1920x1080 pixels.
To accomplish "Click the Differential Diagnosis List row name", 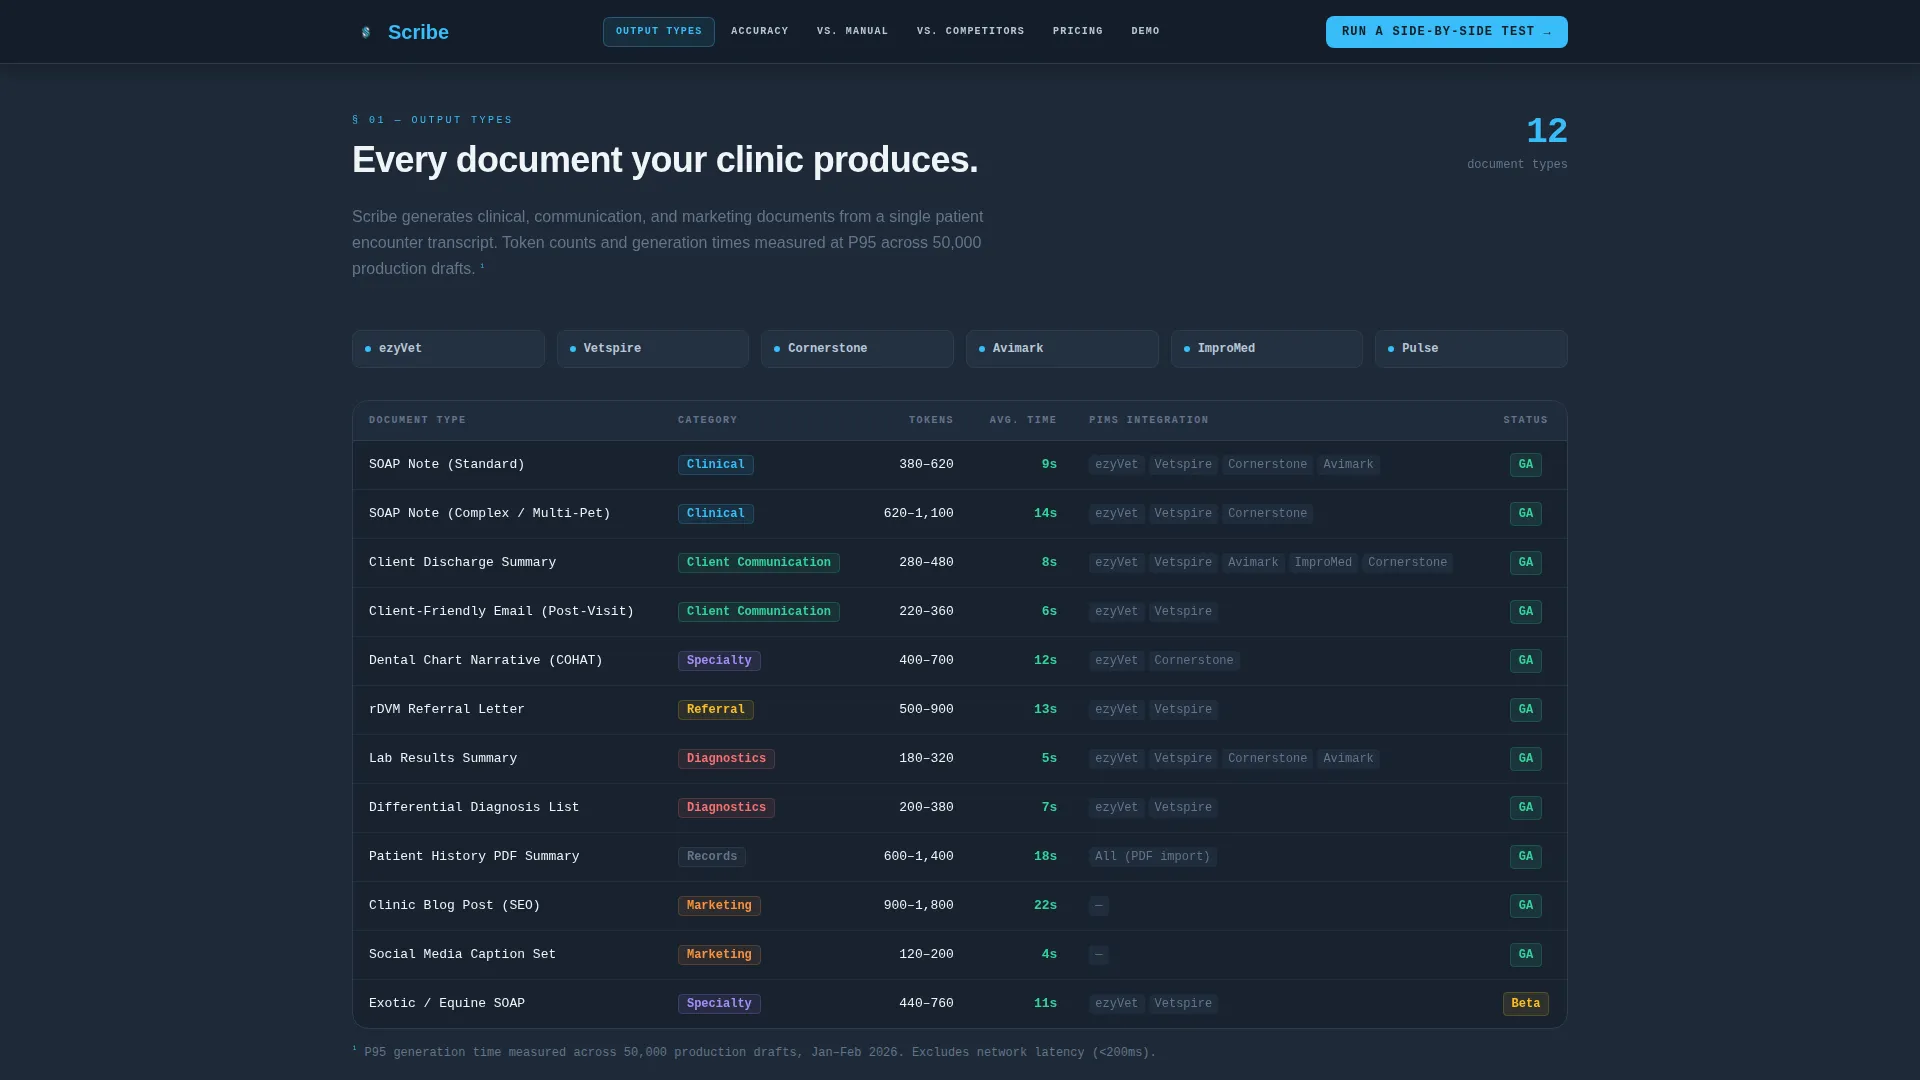I will coord(474,808).
